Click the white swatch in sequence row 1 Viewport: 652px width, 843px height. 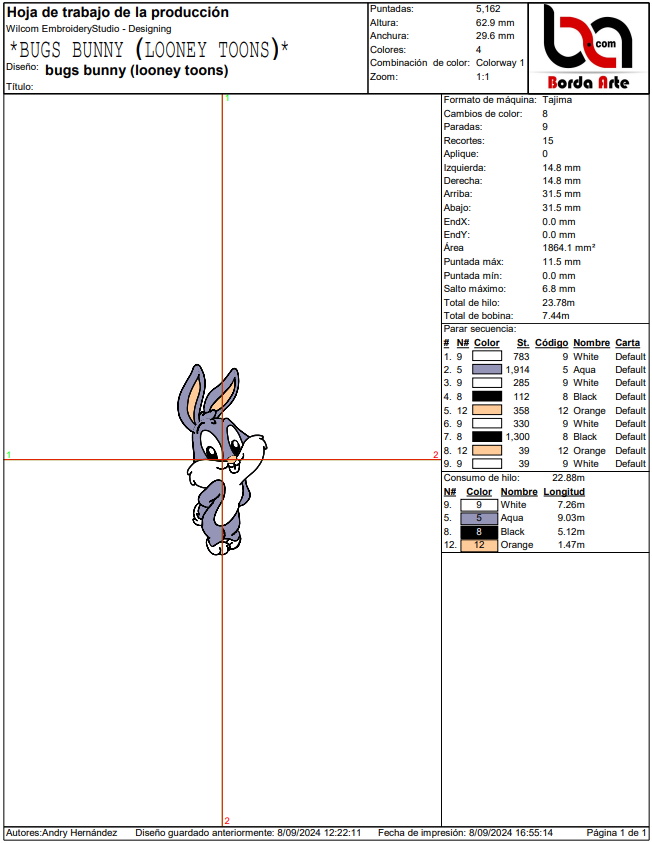pos(487,356)
